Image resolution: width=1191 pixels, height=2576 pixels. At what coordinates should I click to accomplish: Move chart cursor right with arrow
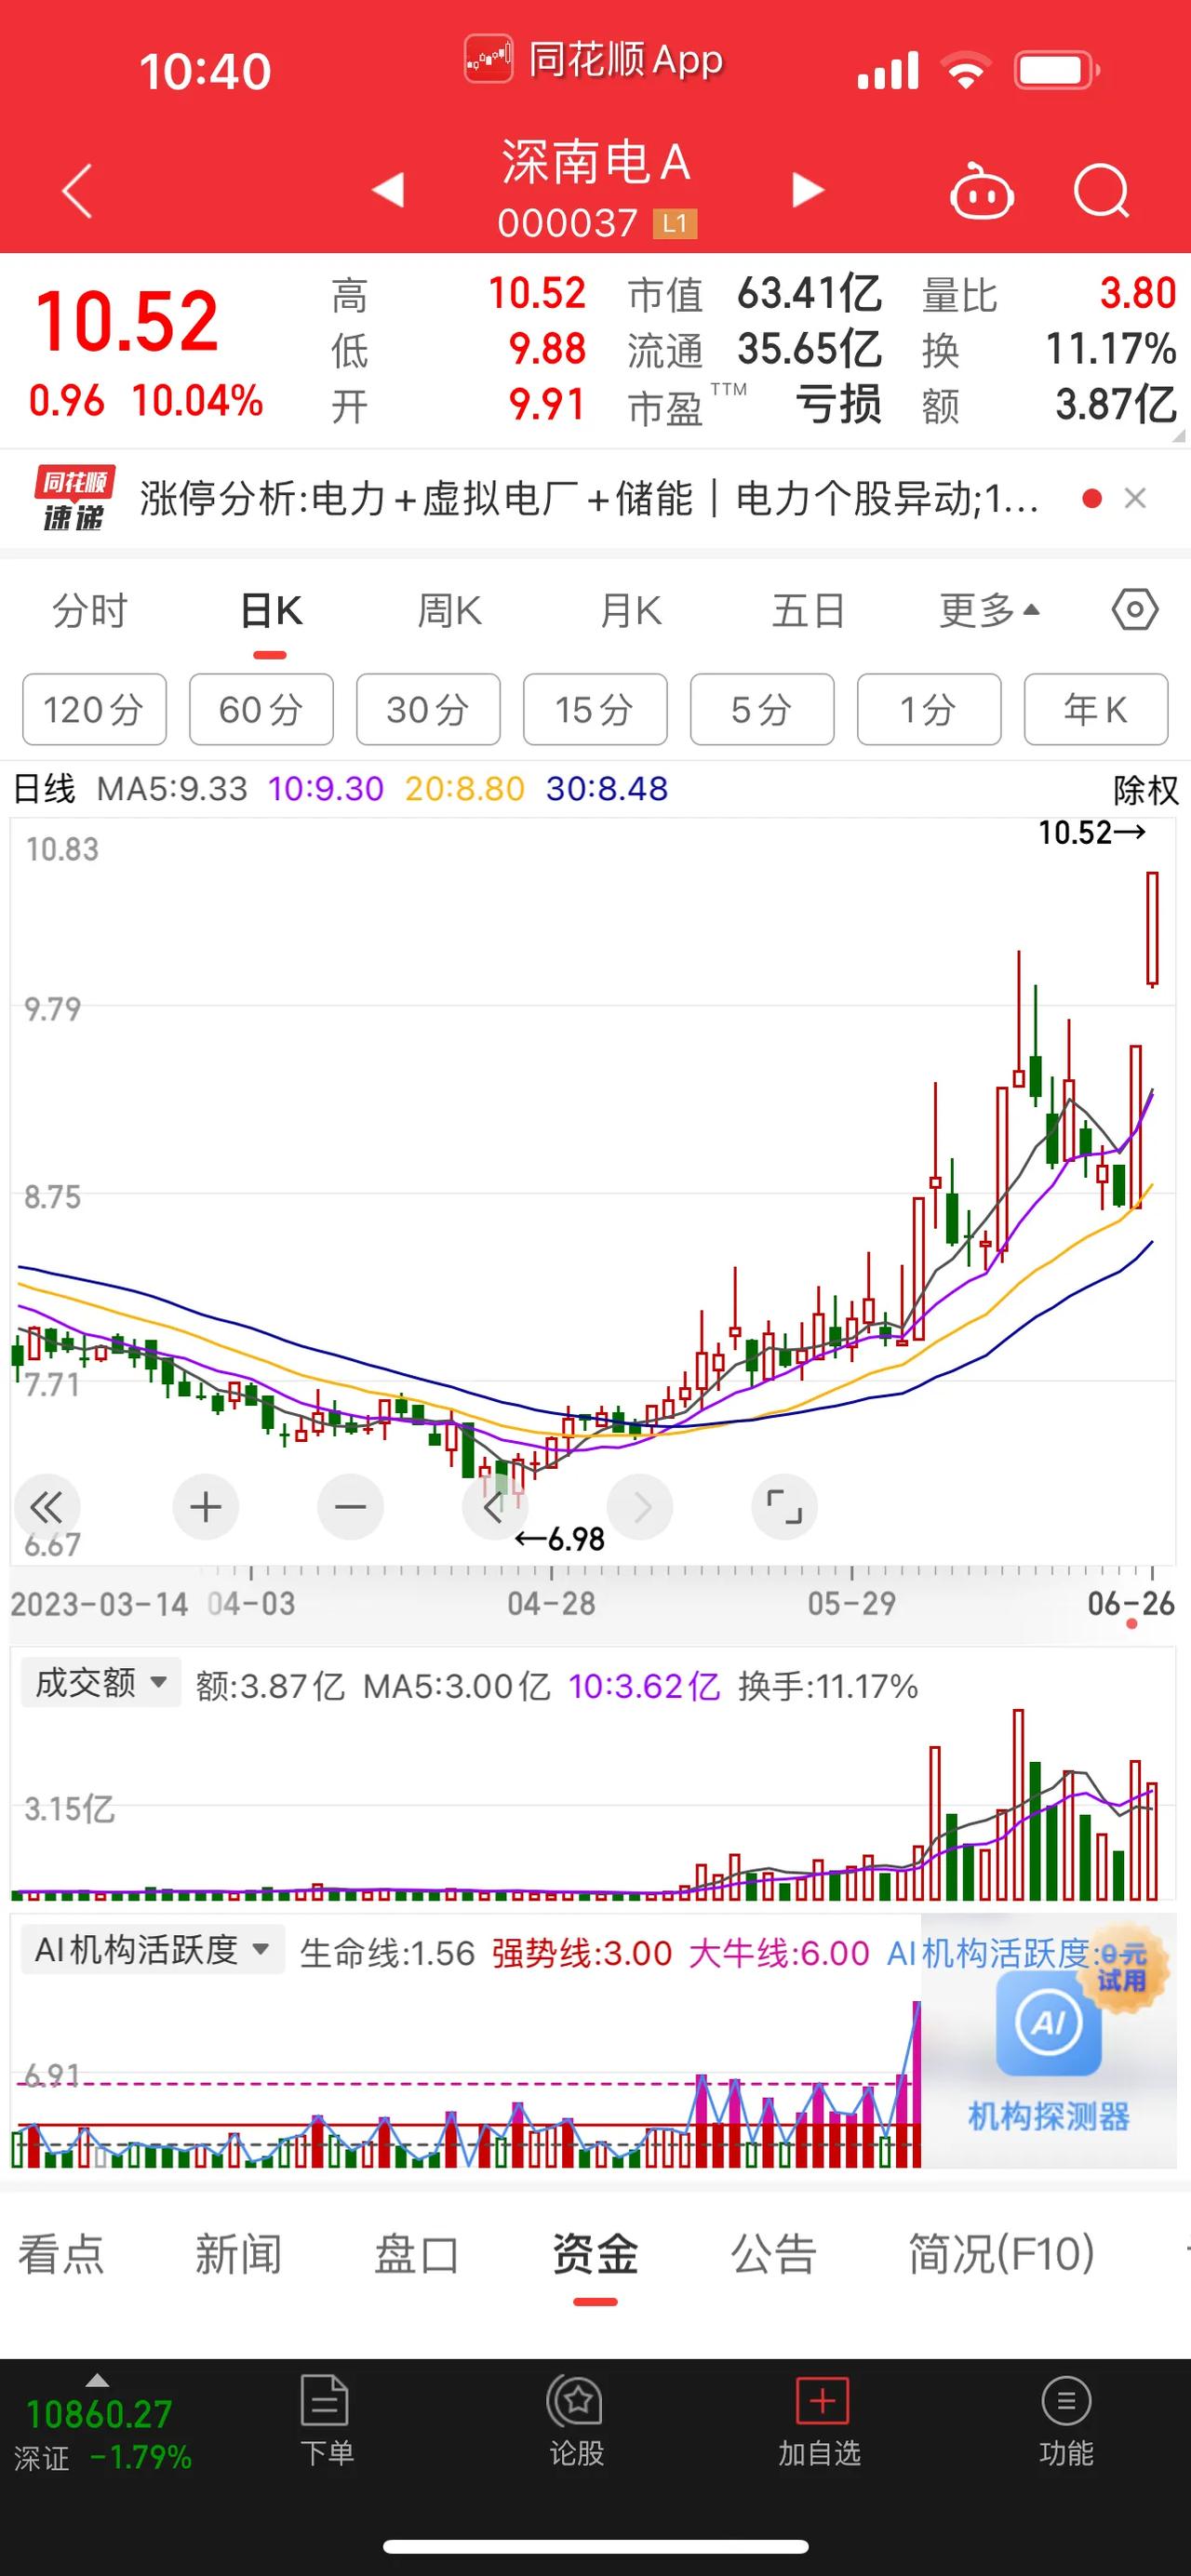(640, 1507)
